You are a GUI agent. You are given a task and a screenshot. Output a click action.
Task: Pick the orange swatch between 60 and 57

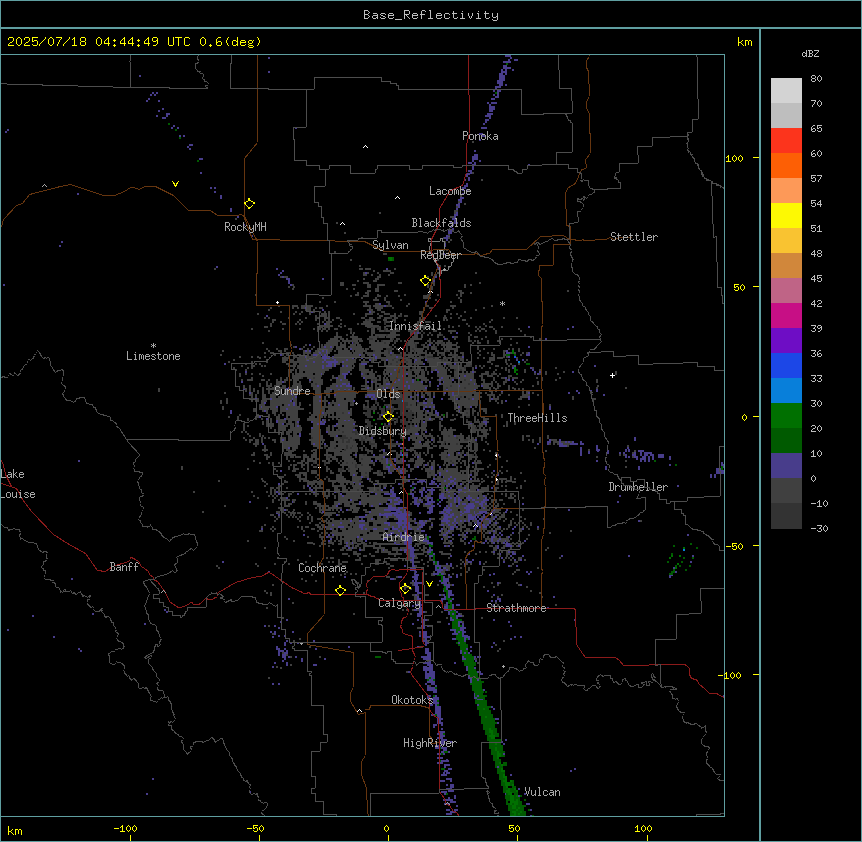[x=786, y=165]
